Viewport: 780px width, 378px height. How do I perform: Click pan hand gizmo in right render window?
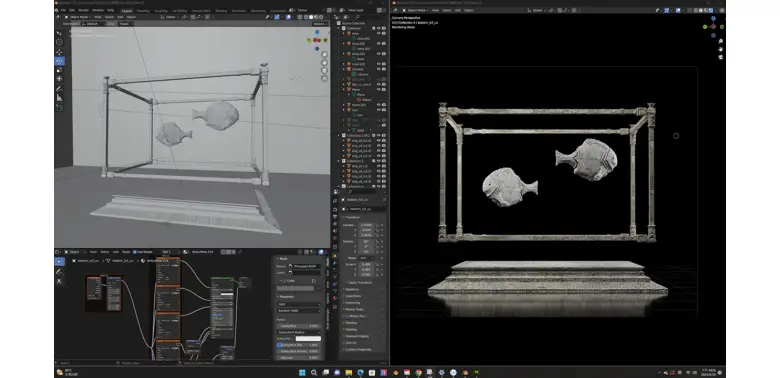[x=720, y=49]
